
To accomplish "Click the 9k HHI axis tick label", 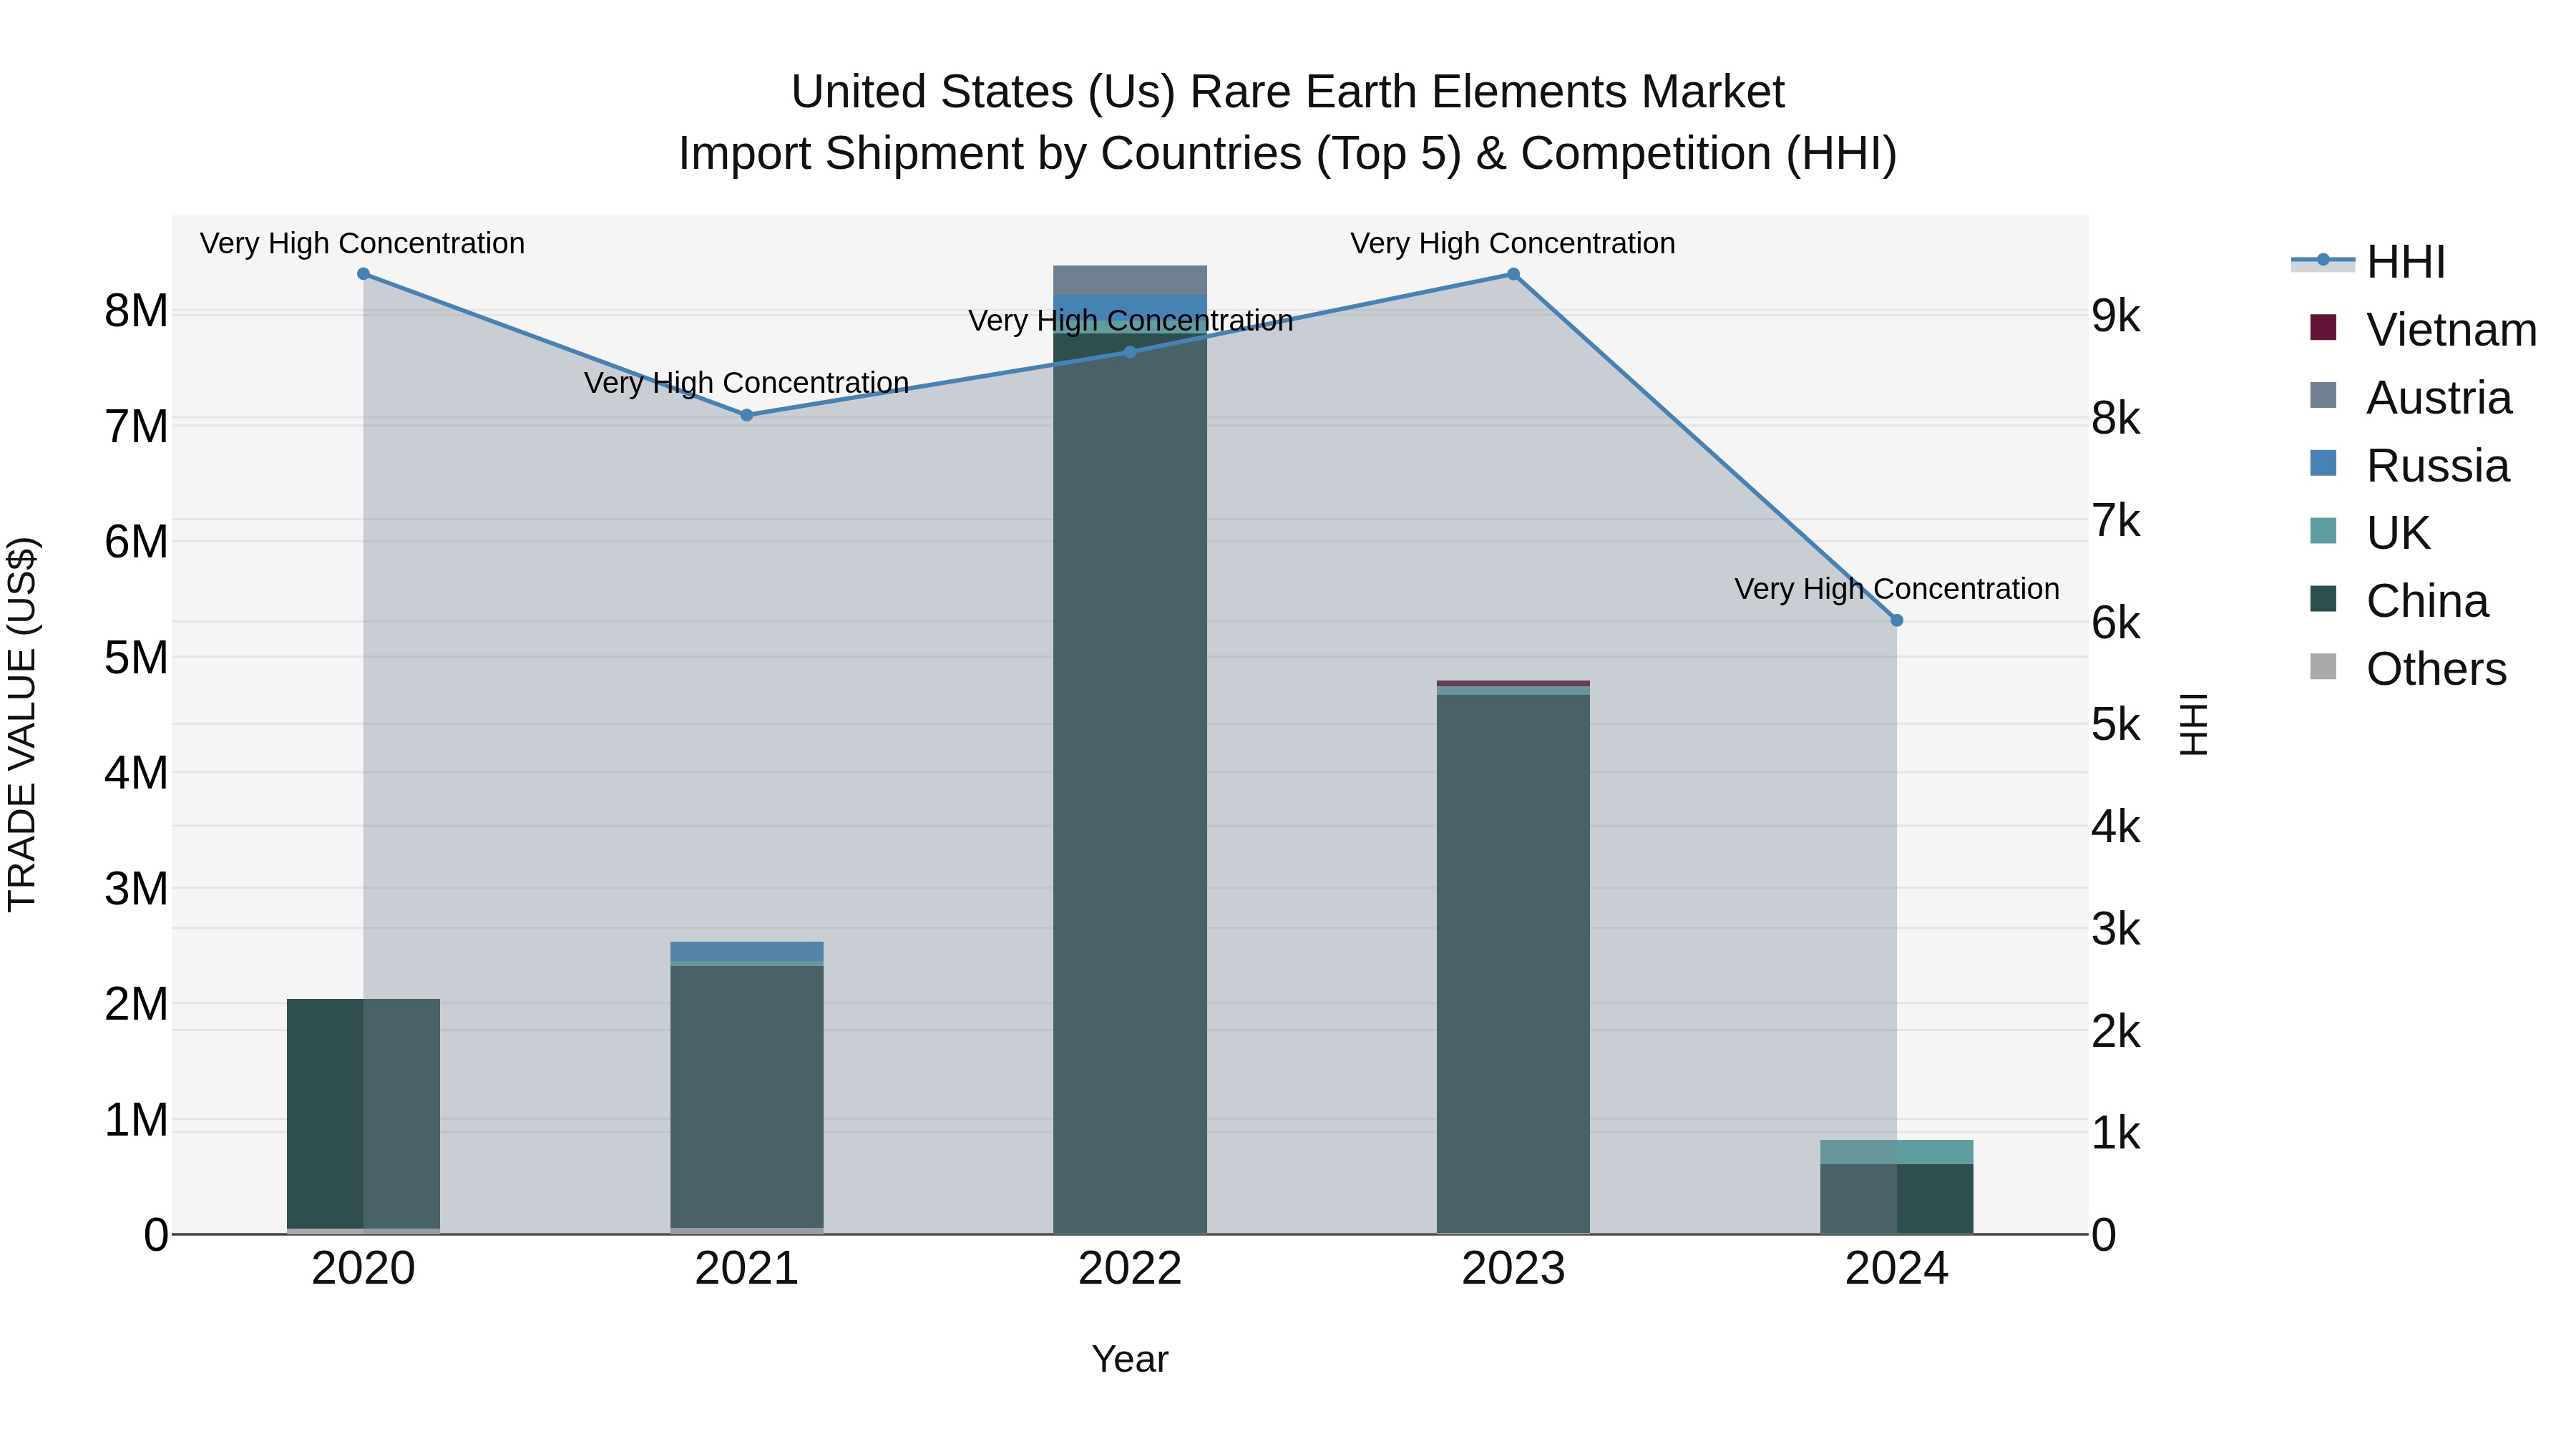I will click(2116, 316).
